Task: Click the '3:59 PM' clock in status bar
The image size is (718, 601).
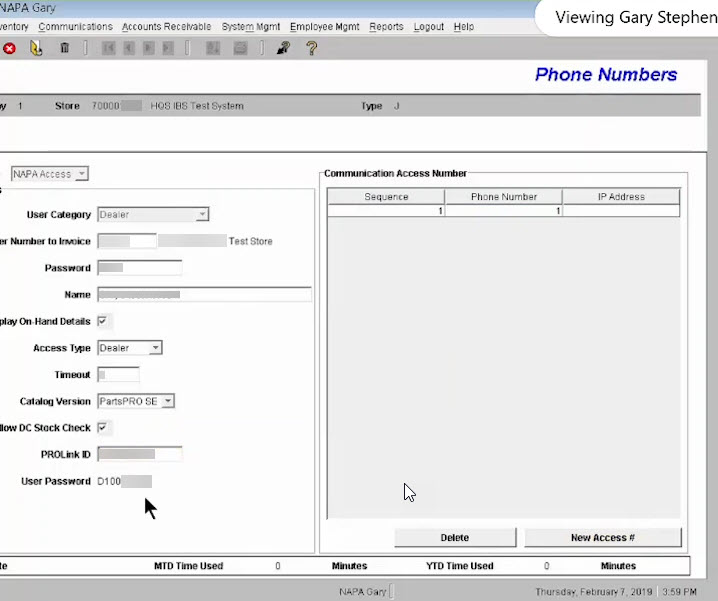Action: tap(680, 592)
